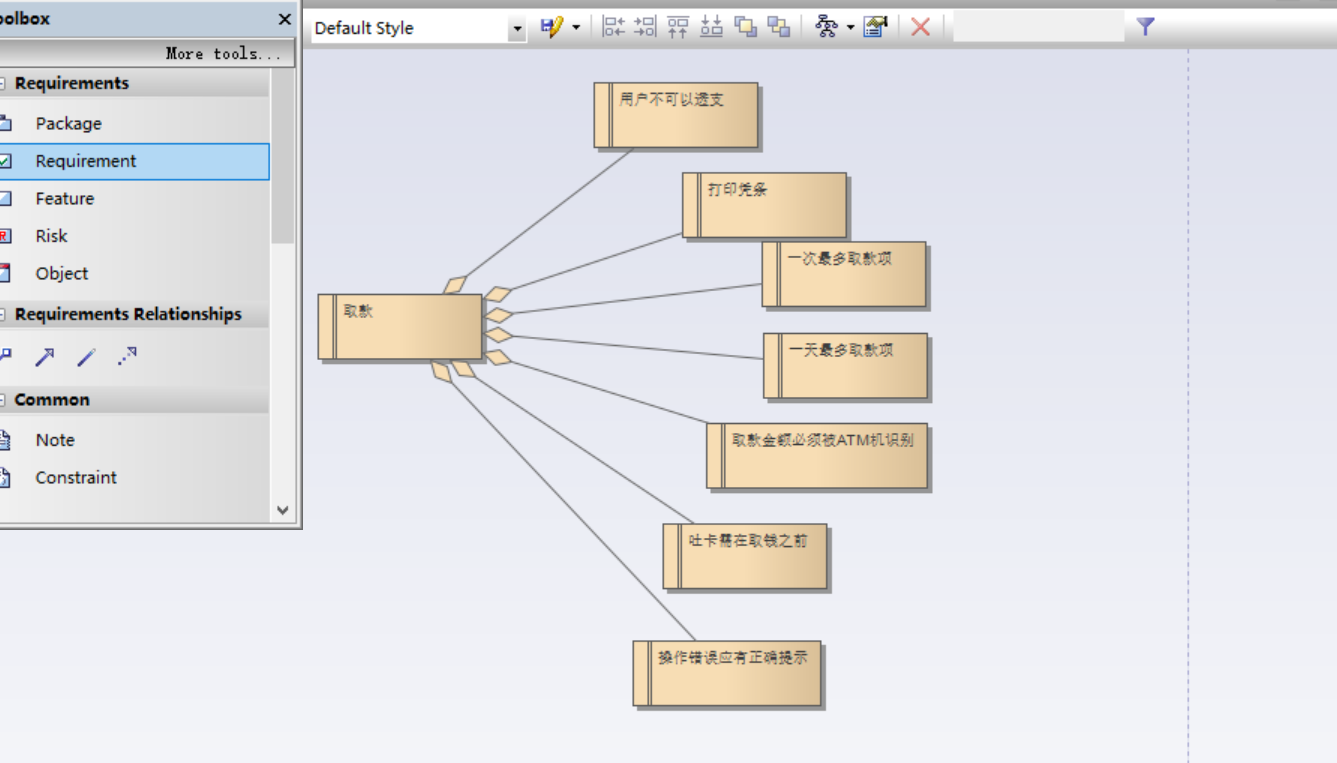Pick the solid arrow relationship tool
1337x763 pixels.
tap(45, 357)
